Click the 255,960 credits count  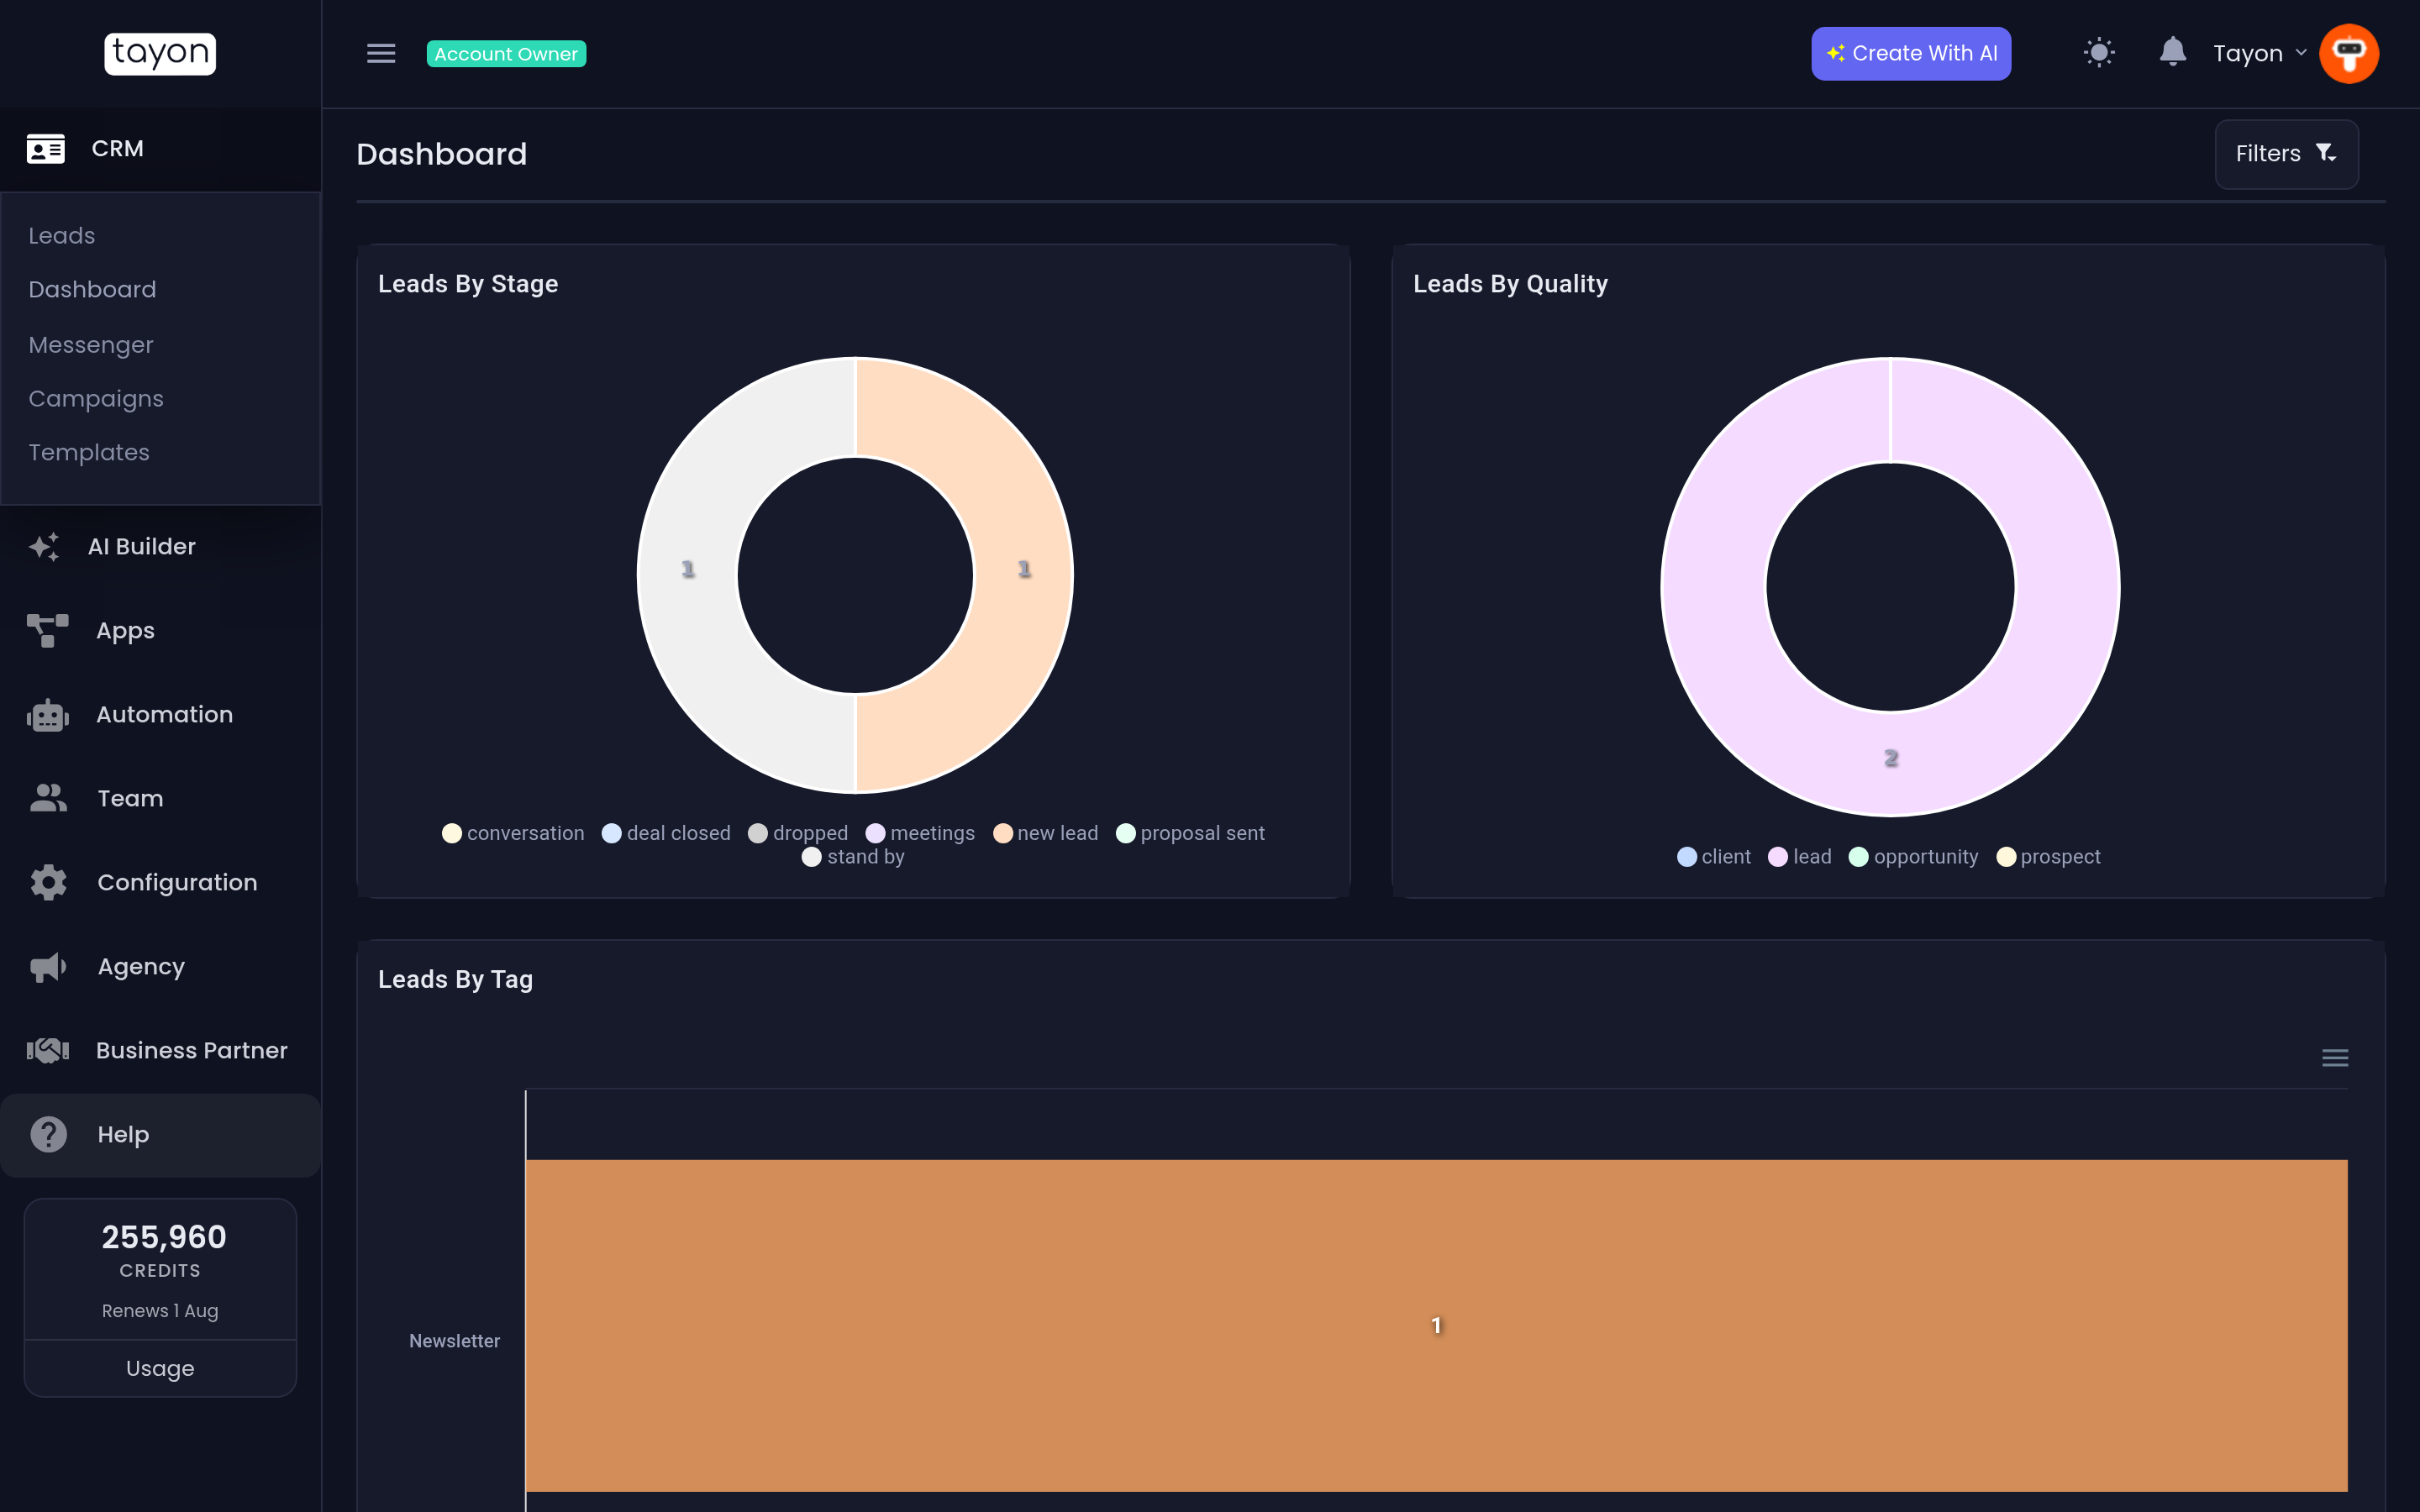(x=164, y=1238)
